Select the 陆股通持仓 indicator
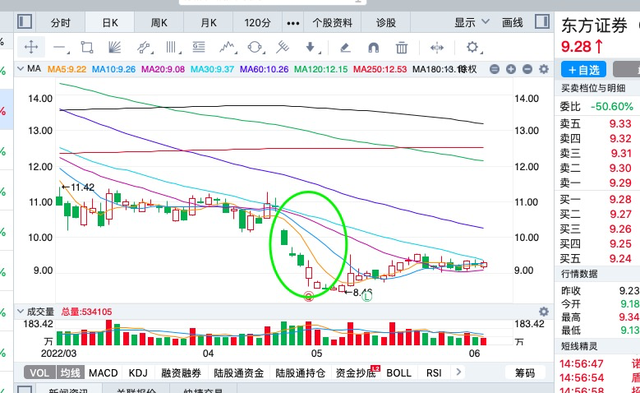Screen dimensions: 640x393 pyautogui.click(x=300, y=373)
